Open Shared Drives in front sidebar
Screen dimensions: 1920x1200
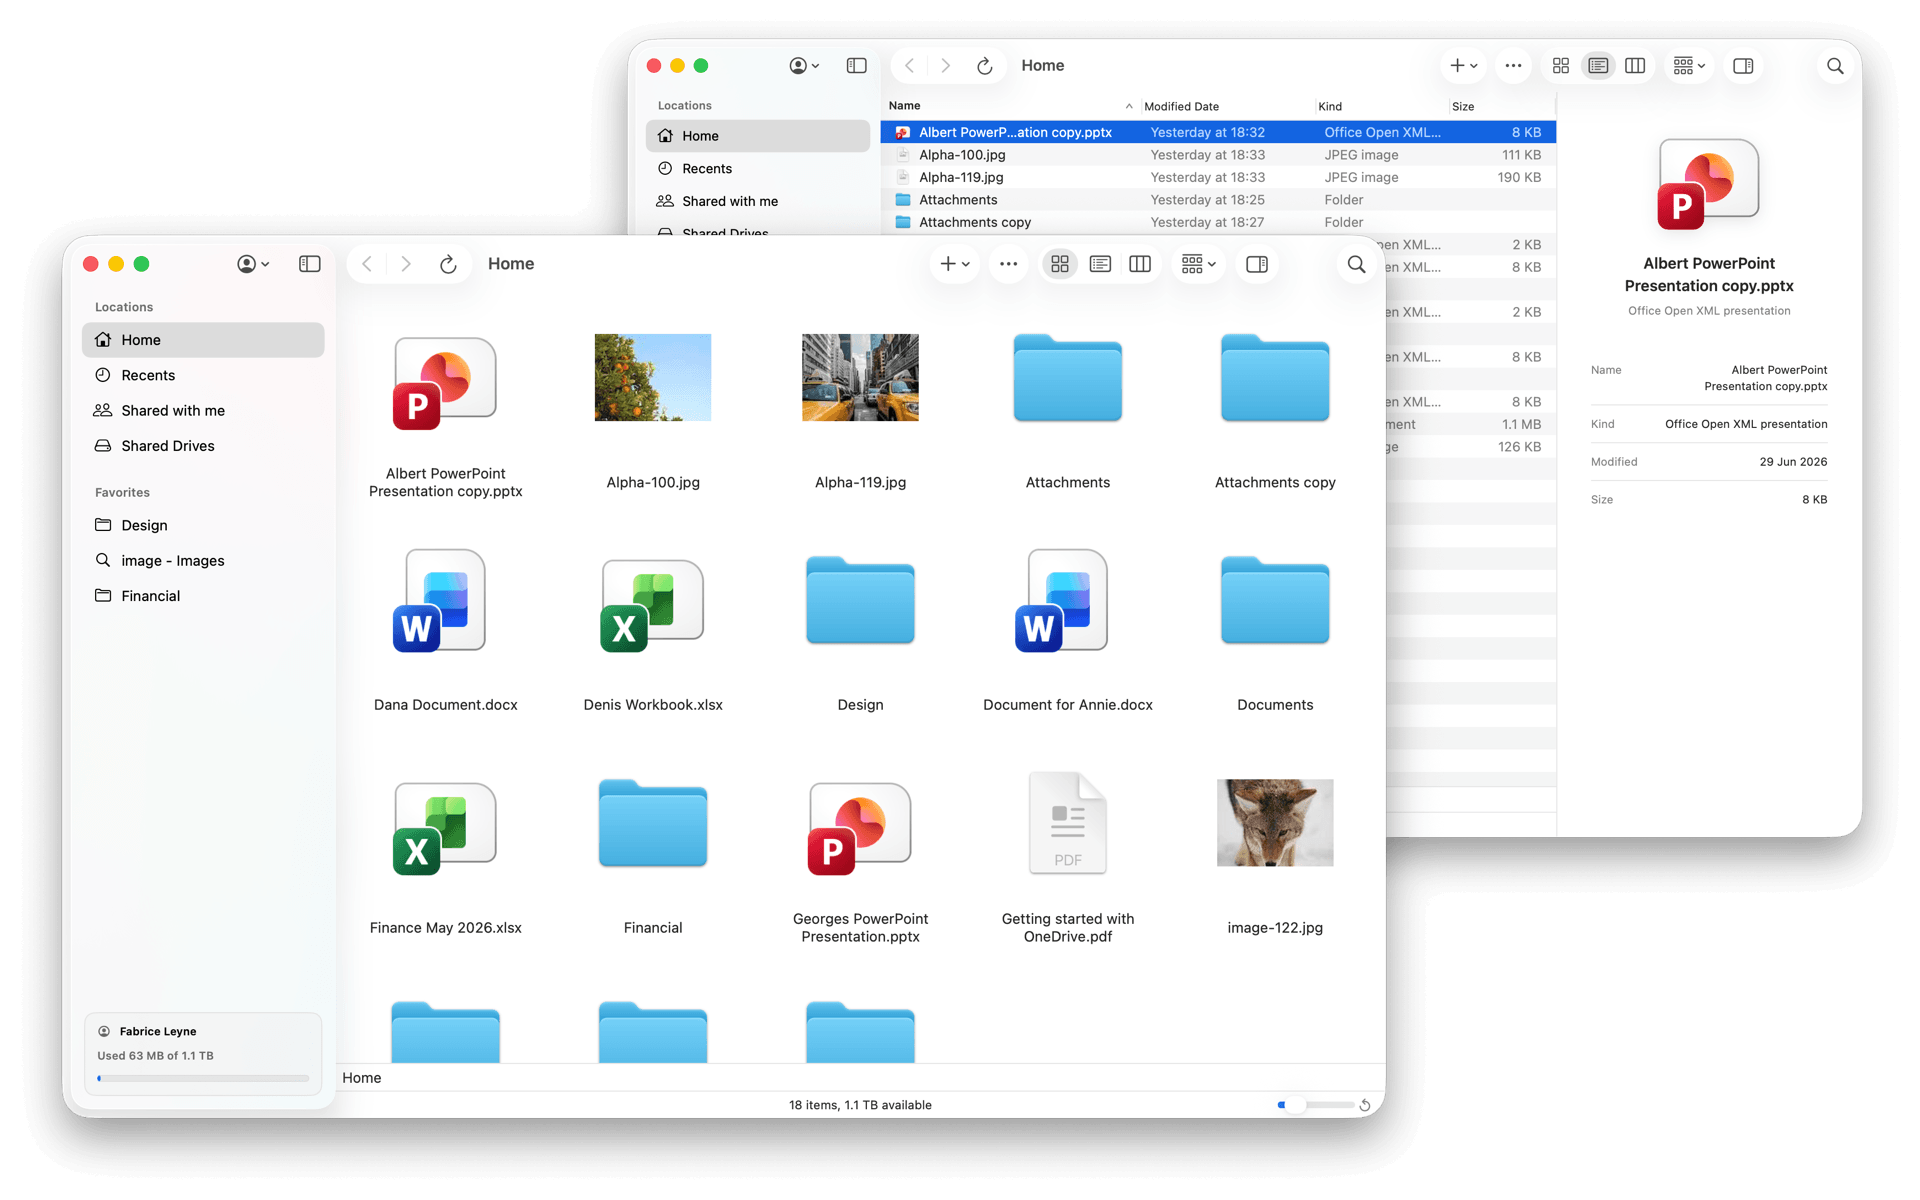point(203,446)
